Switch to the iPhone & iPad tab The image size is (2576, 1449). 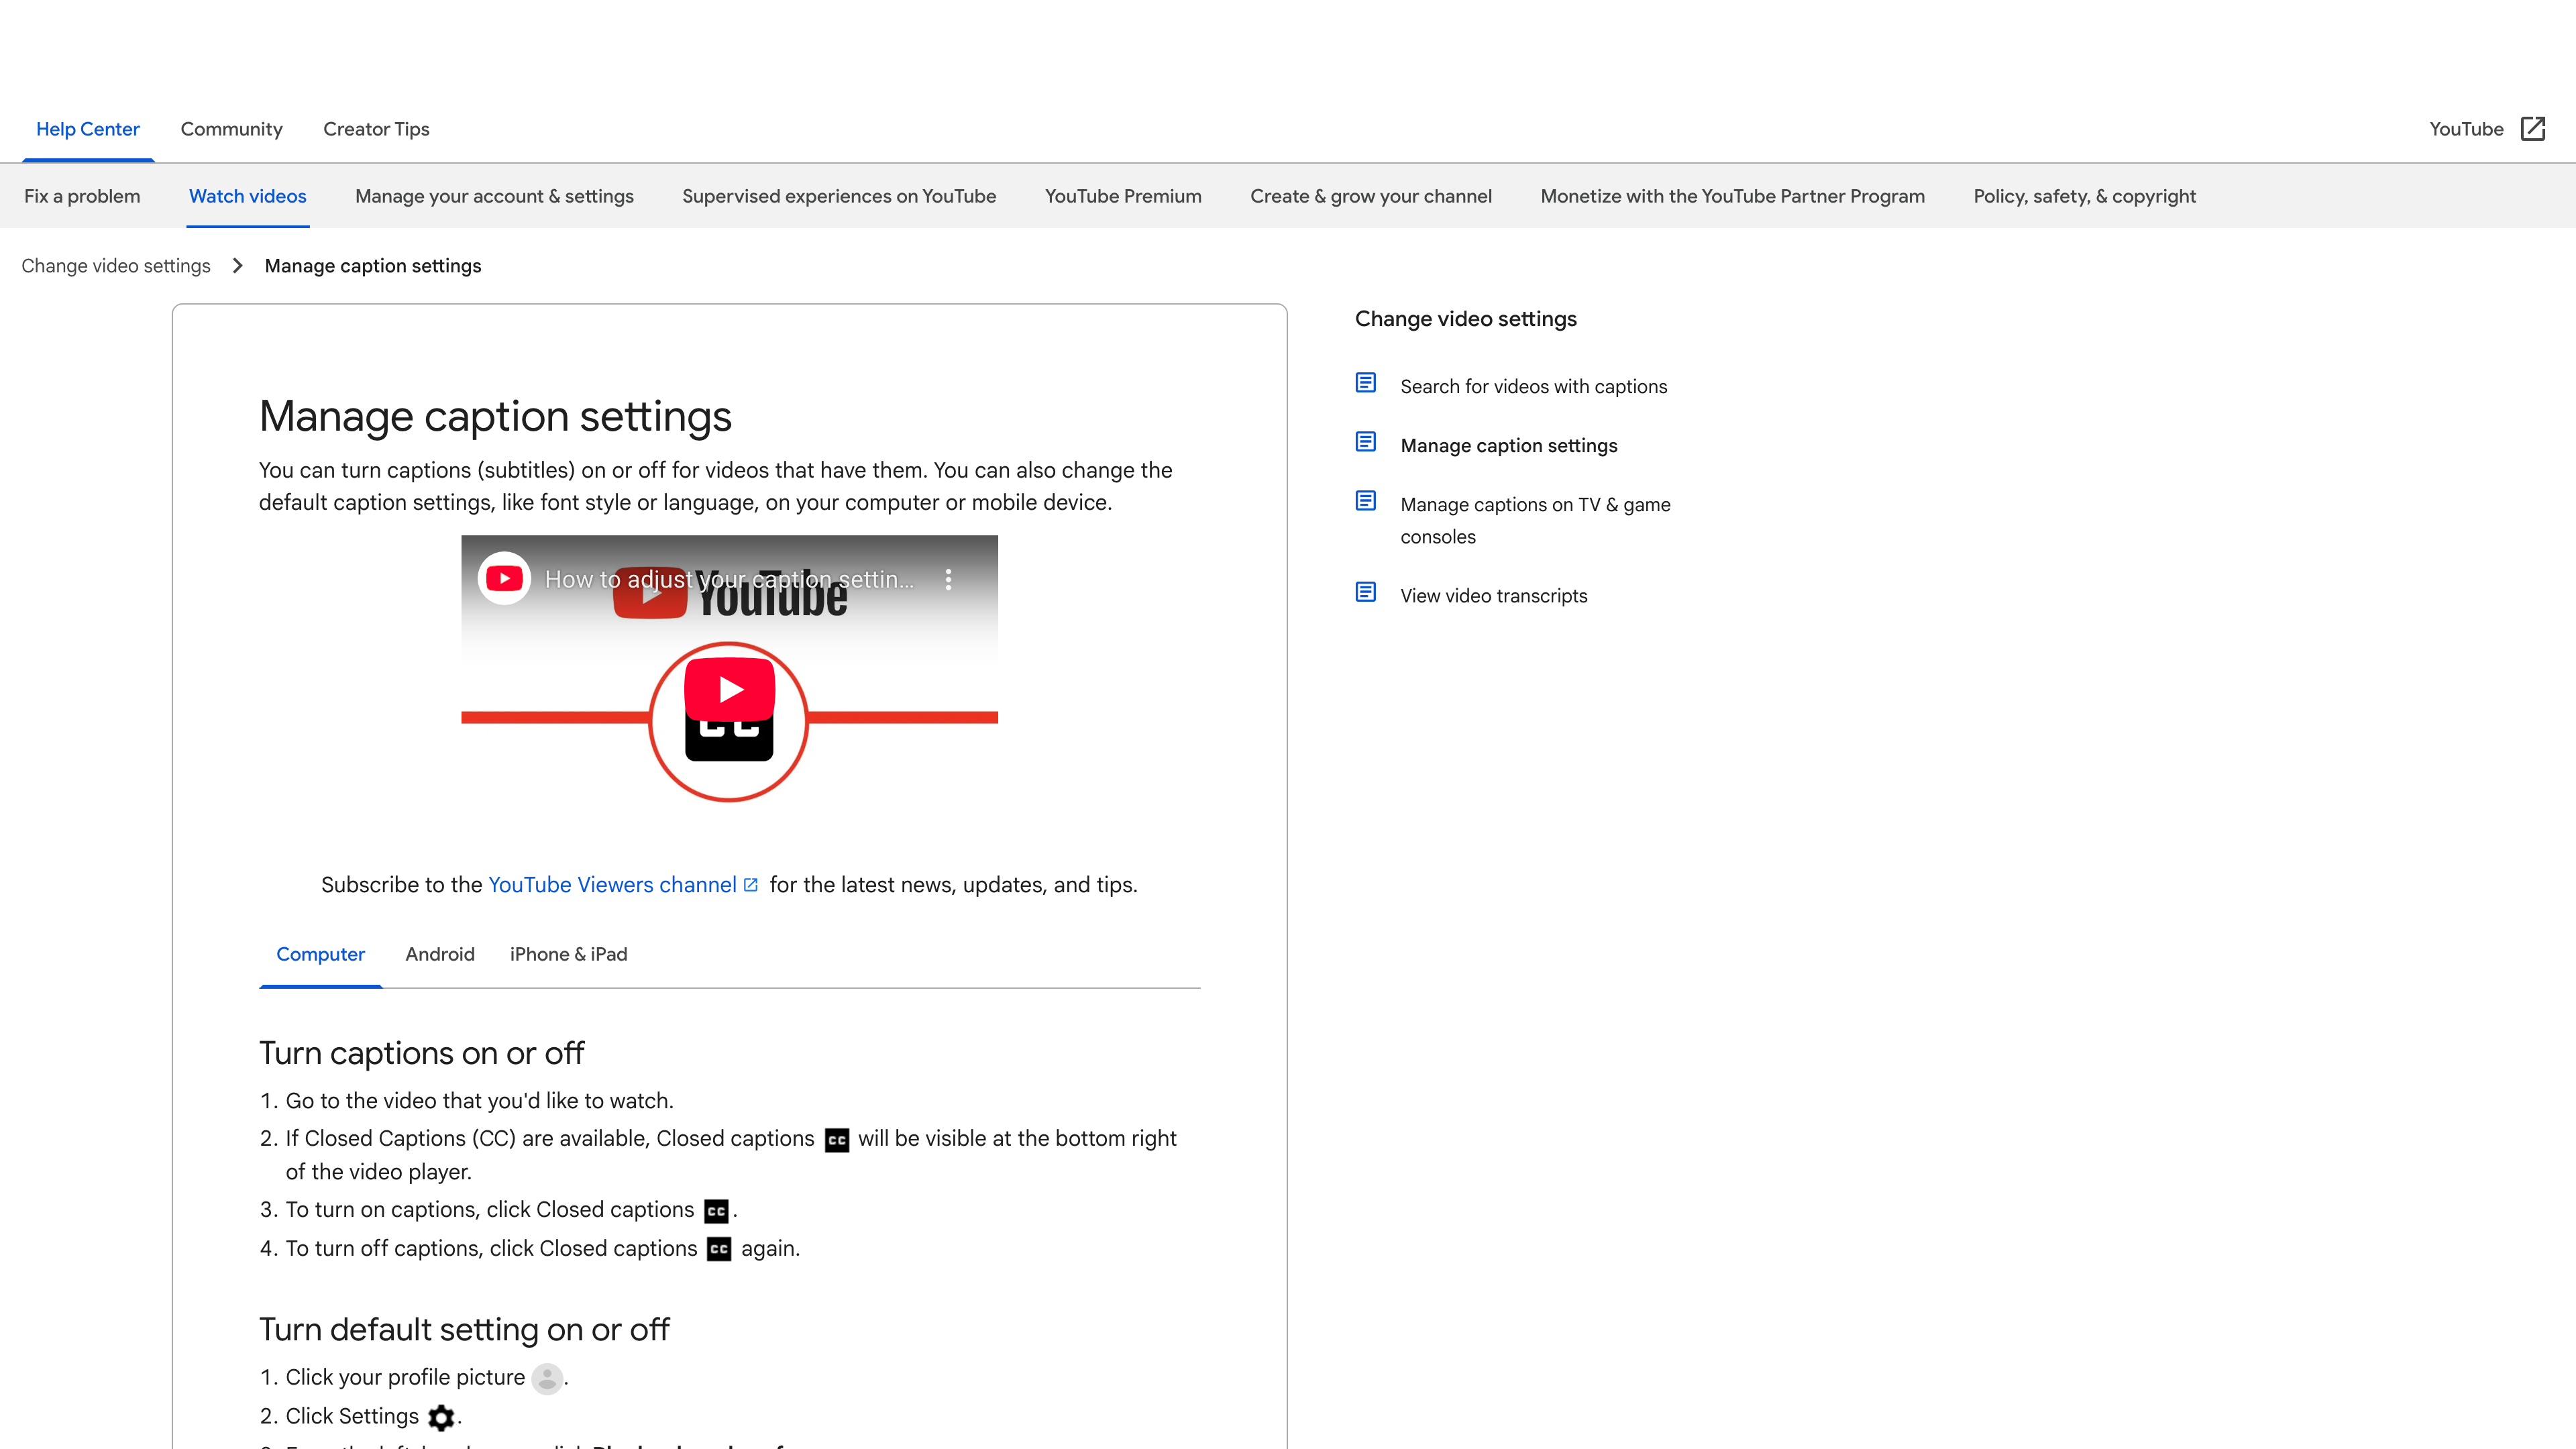click(568, 954)
